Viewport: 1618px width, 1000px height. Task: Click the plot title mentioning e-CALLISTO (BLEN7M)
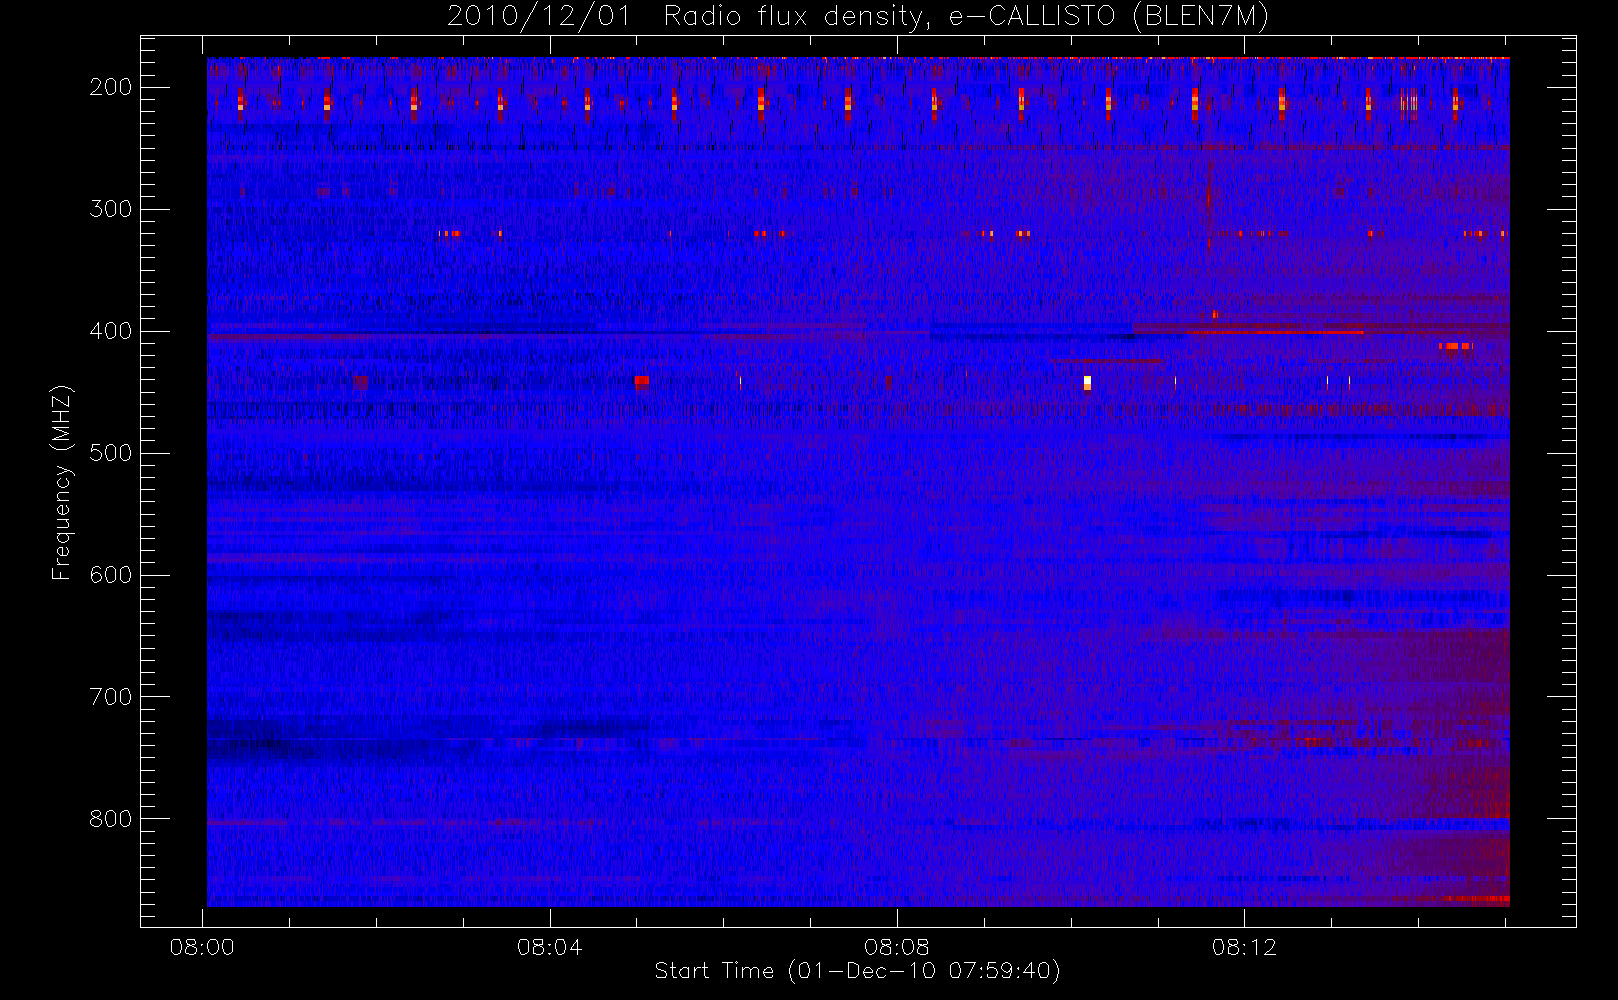(858, 17)
